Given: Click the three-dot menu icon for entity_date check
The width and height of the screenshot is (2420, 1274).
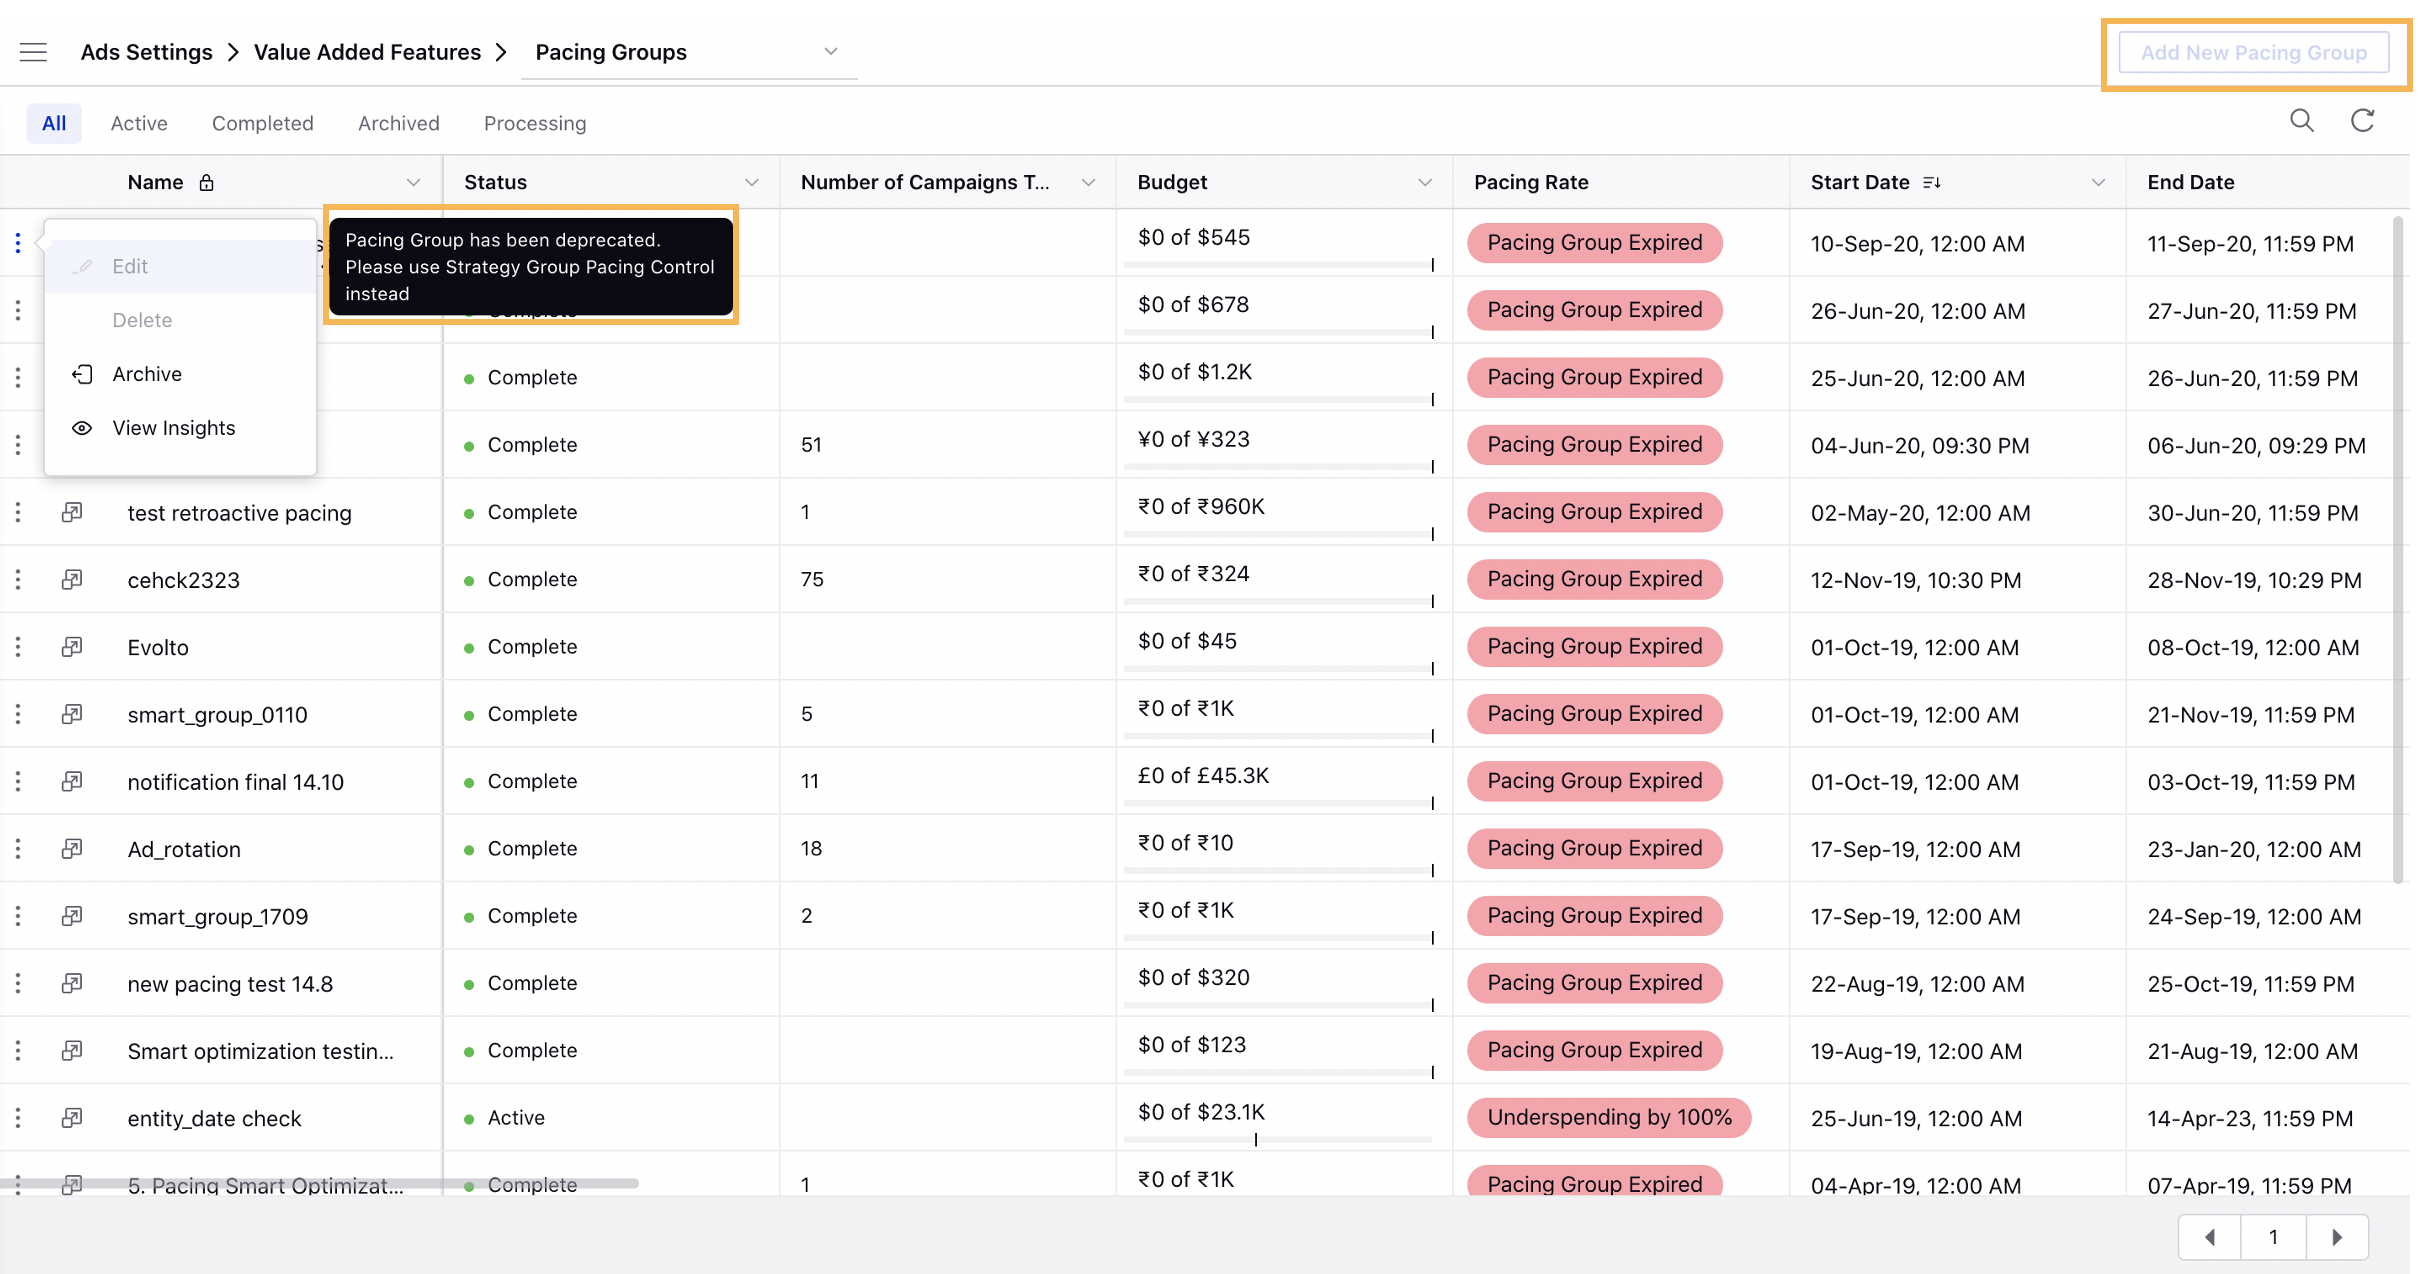Looking at the screenshot, I should click(18, 1117).
